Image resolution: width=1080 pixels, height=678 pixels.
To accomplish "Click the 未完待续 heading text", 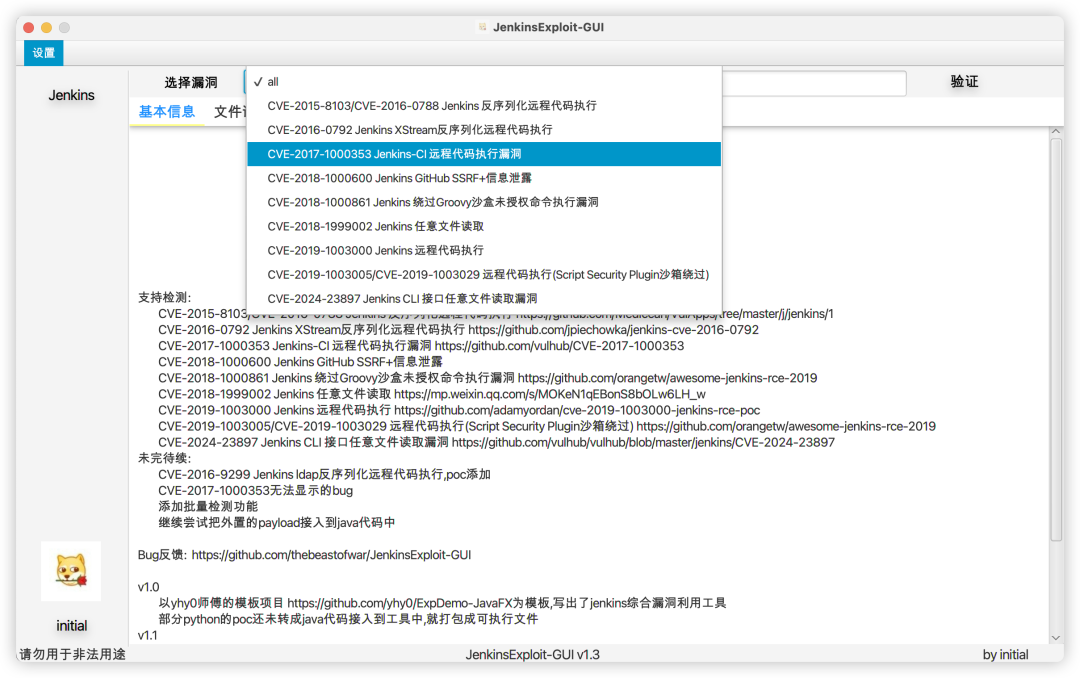I will (165, 458).
